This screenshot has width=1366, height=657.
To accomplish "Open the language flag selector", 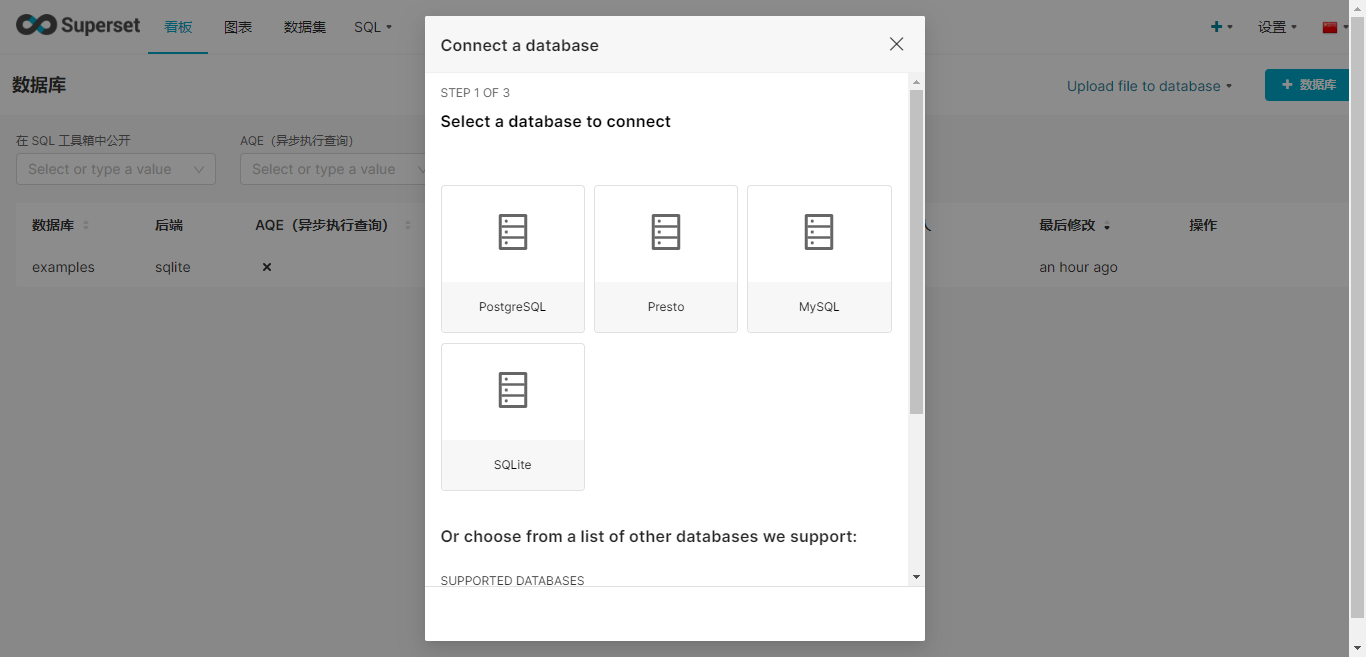I will 1334,27.
